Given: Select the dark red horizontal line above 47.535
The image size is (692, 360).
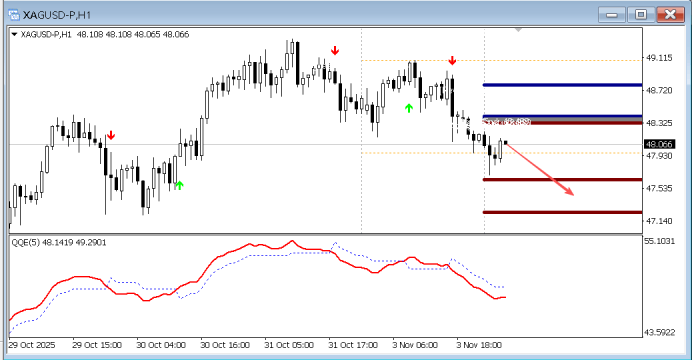Looking at the screenshot, I should (x=563, y=180).
